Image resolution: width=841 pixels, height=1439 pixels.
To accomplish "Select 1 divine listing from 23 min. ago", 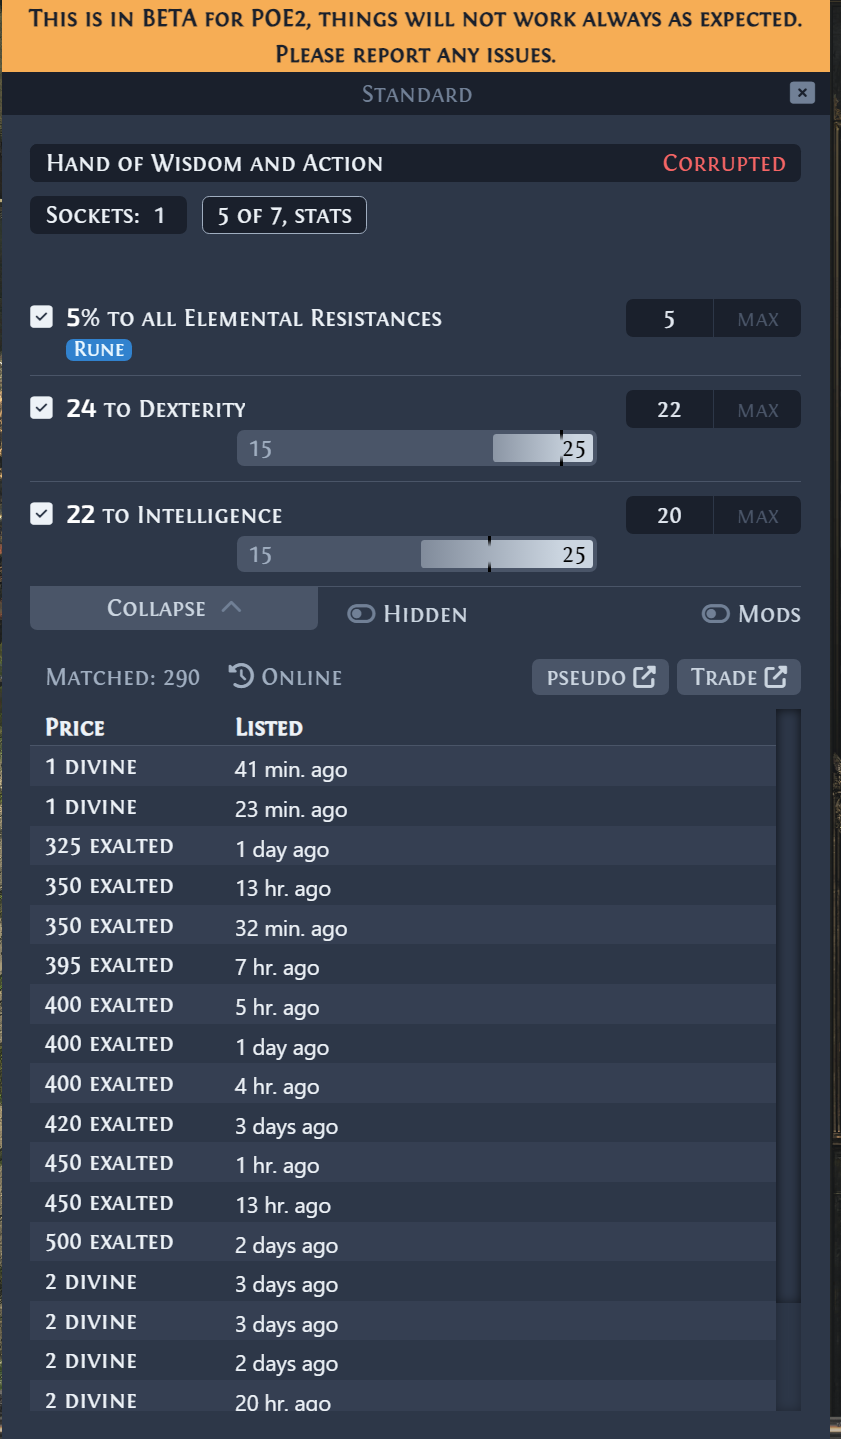I will point(403,808).
